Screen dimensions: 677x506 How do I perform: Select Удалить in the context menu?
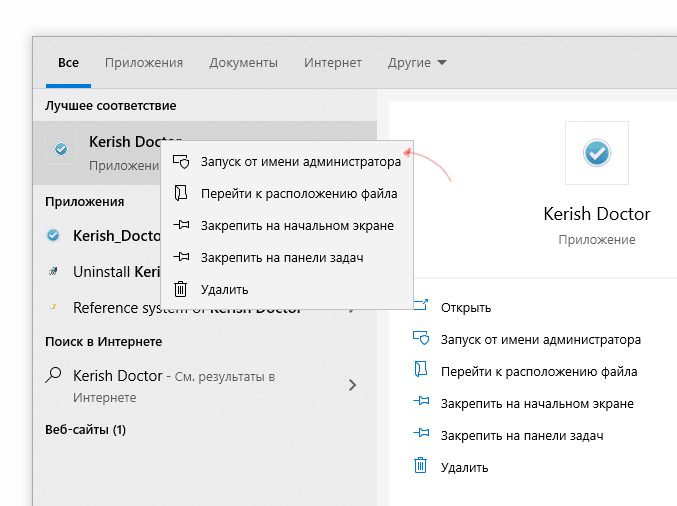287,289
